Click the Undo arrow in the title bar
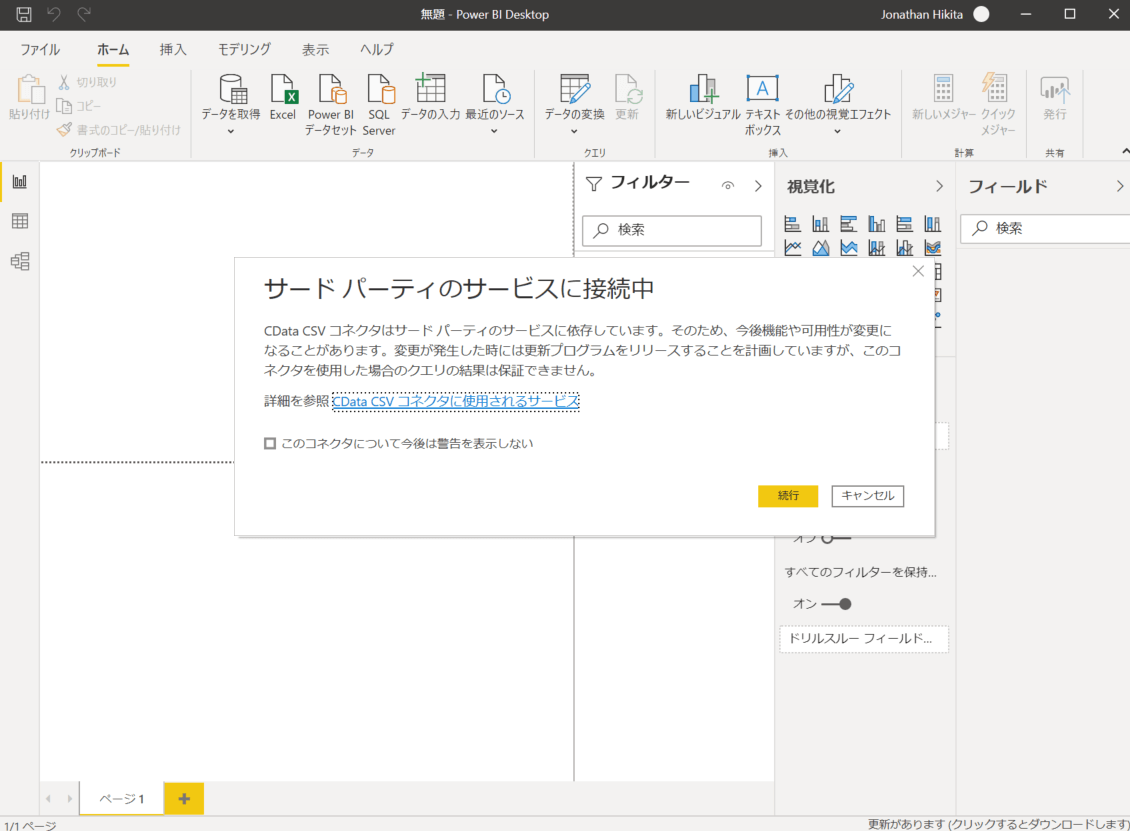This screenshot has height=831, width=1130. (x=54, y=14)
